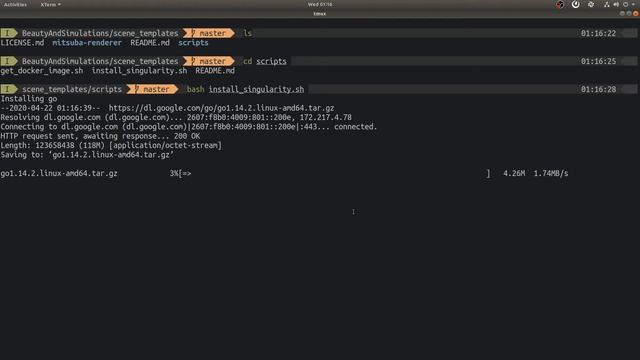This screenshot has height=360, width=640.
Task: Expand the system menu arrow
Action: click(633, 4)
